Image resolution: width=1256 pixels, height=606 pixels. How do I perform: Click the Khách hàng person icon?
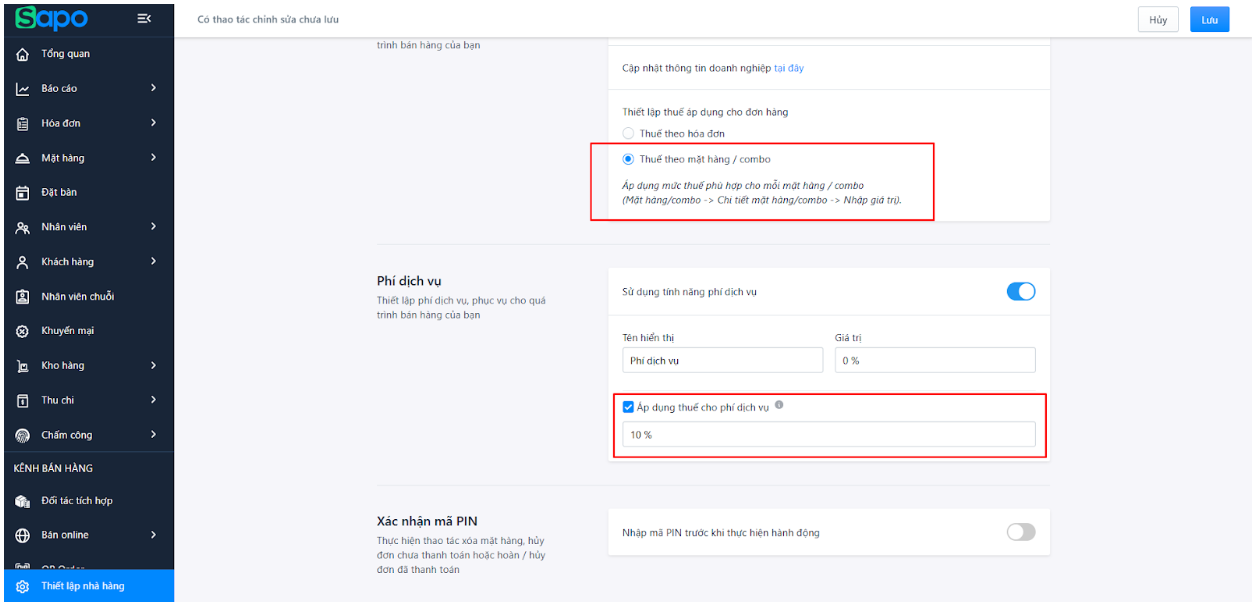(x=22, y=262)
